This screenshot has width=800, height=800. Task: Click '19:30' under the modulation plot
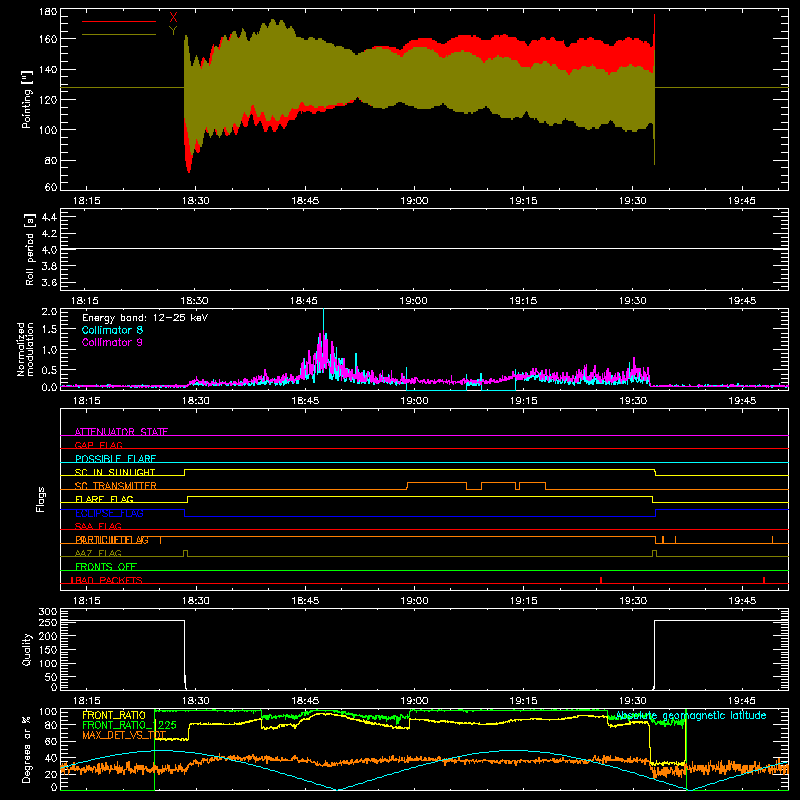click(x=633, y=401)
